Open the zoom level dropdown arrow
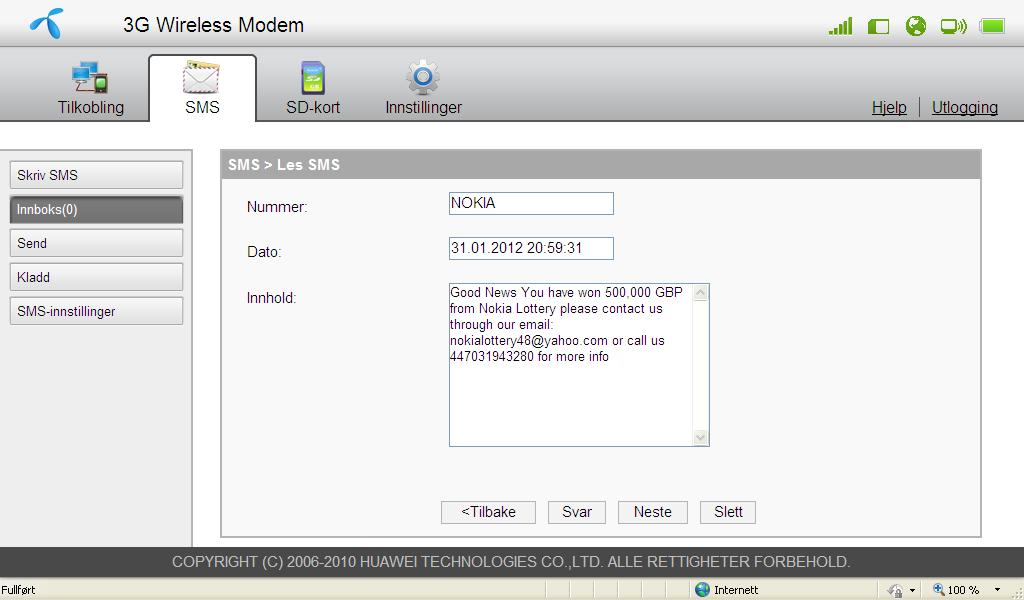The width and height of the screenshot is (1024, 600). pos(997,590)
